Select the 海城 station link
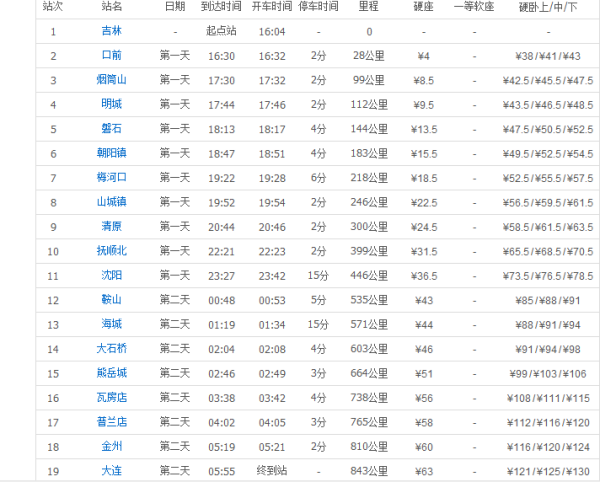This screenshot has width=600, height=482. point(112,324)
